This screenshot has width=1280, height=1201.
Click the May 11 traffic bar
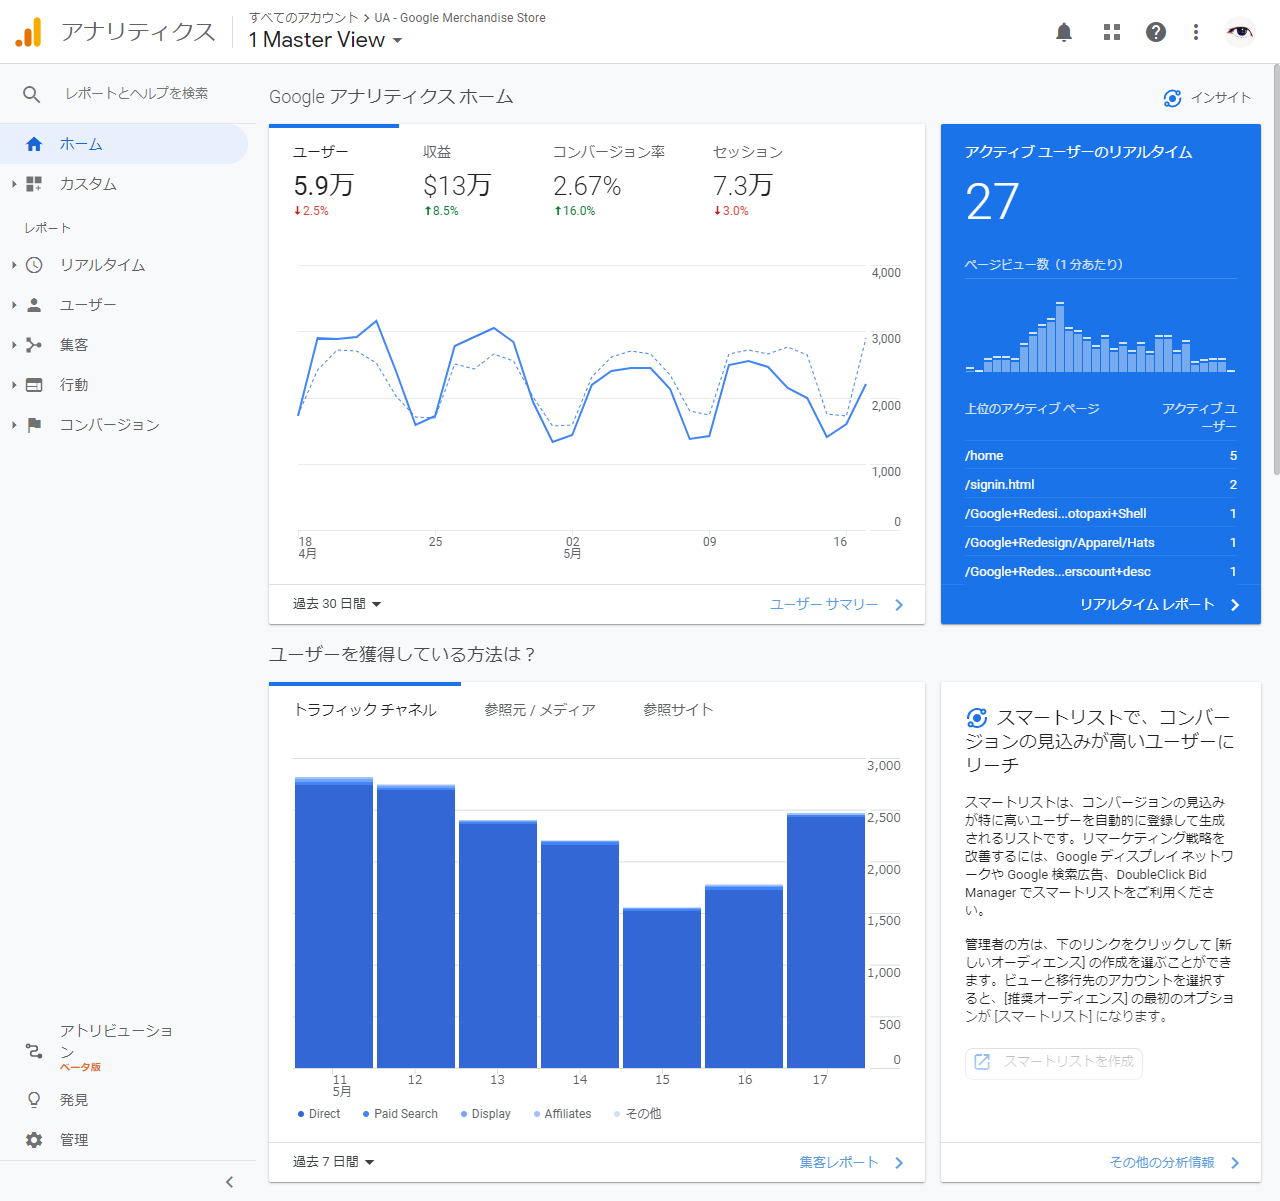[x=334, y=923]
